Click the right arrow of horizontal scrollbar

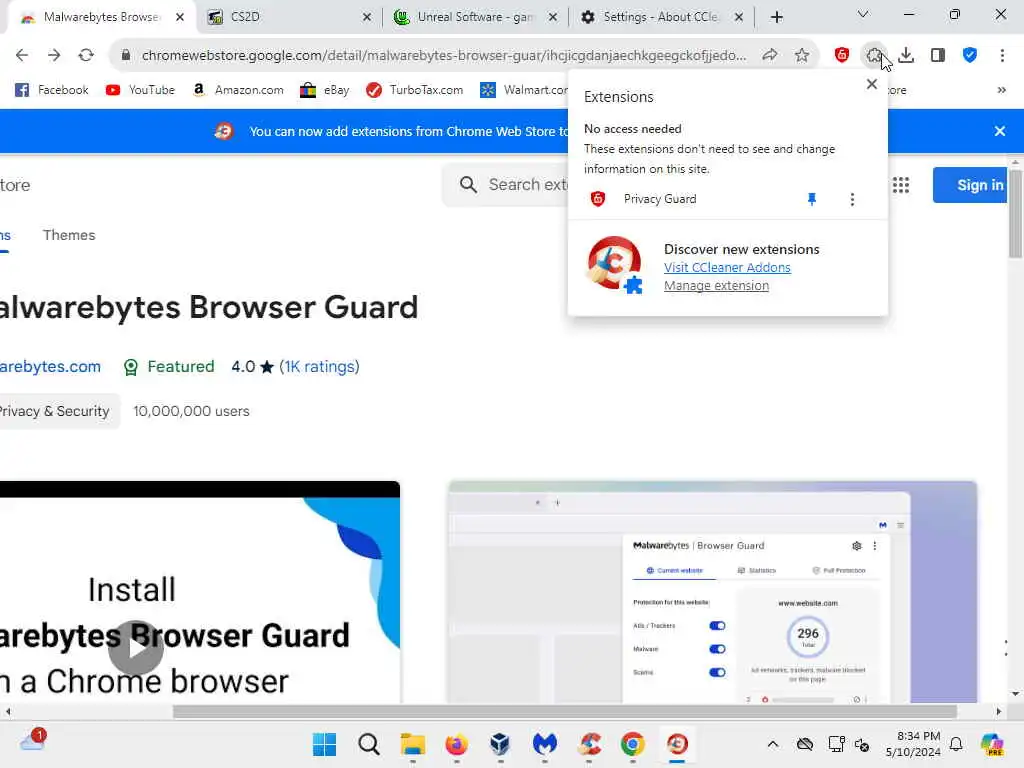pyautogui.click(x=998, y=711)
